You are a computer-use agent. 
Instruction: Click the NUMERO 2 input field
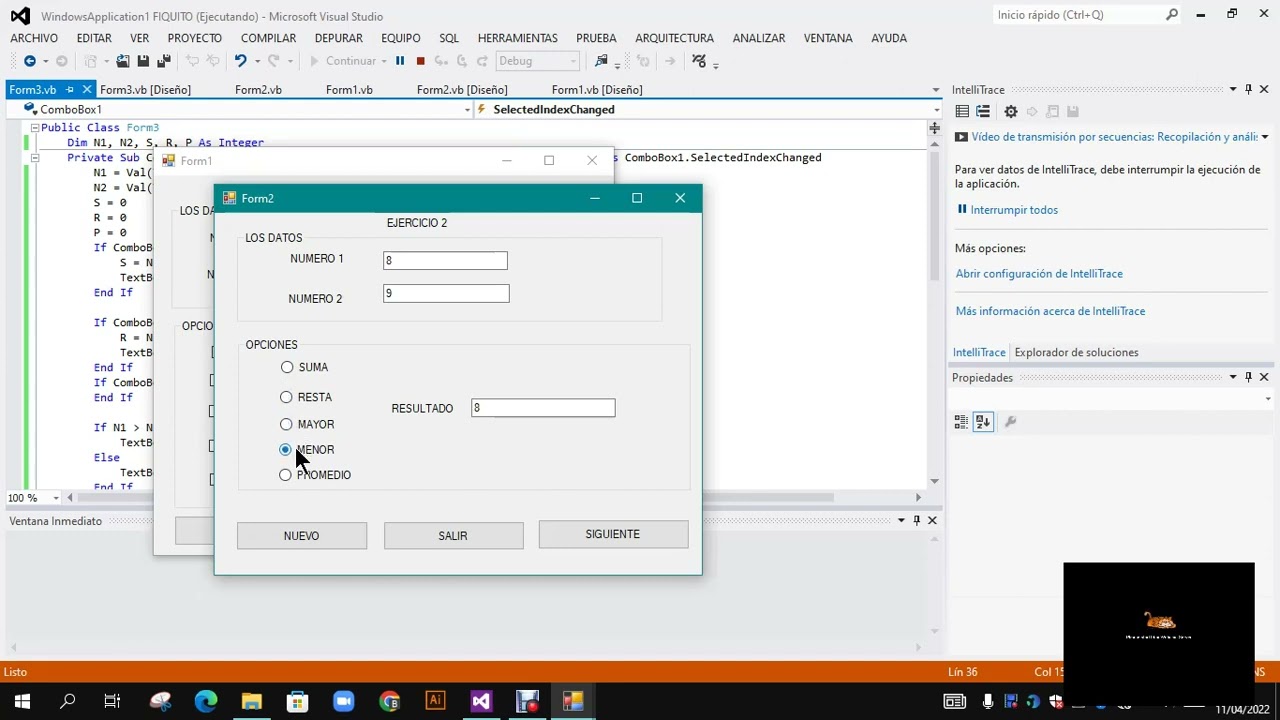[446, 293]
